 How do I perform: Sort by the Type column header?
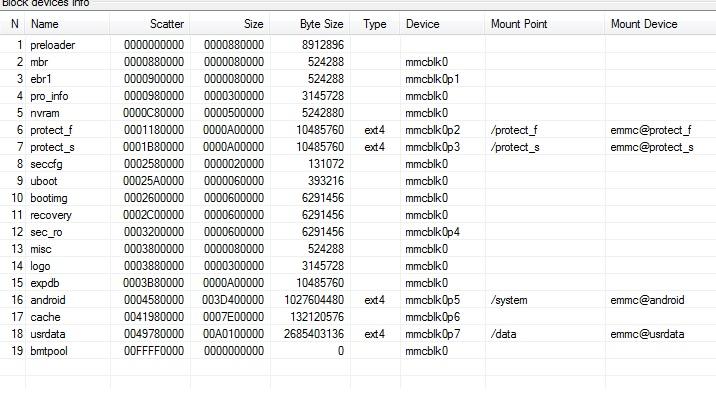point(375,24)
